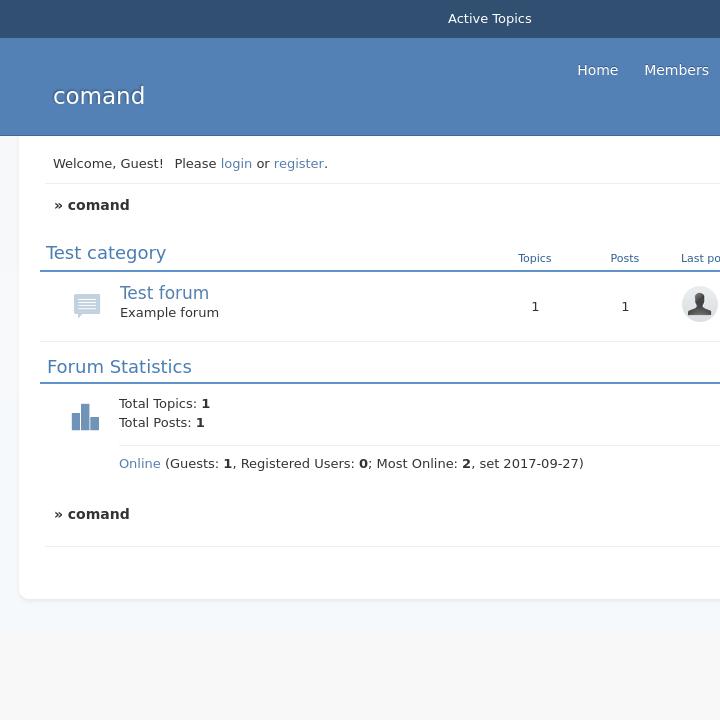Click the Topics column header

click(x=534, y=258)
